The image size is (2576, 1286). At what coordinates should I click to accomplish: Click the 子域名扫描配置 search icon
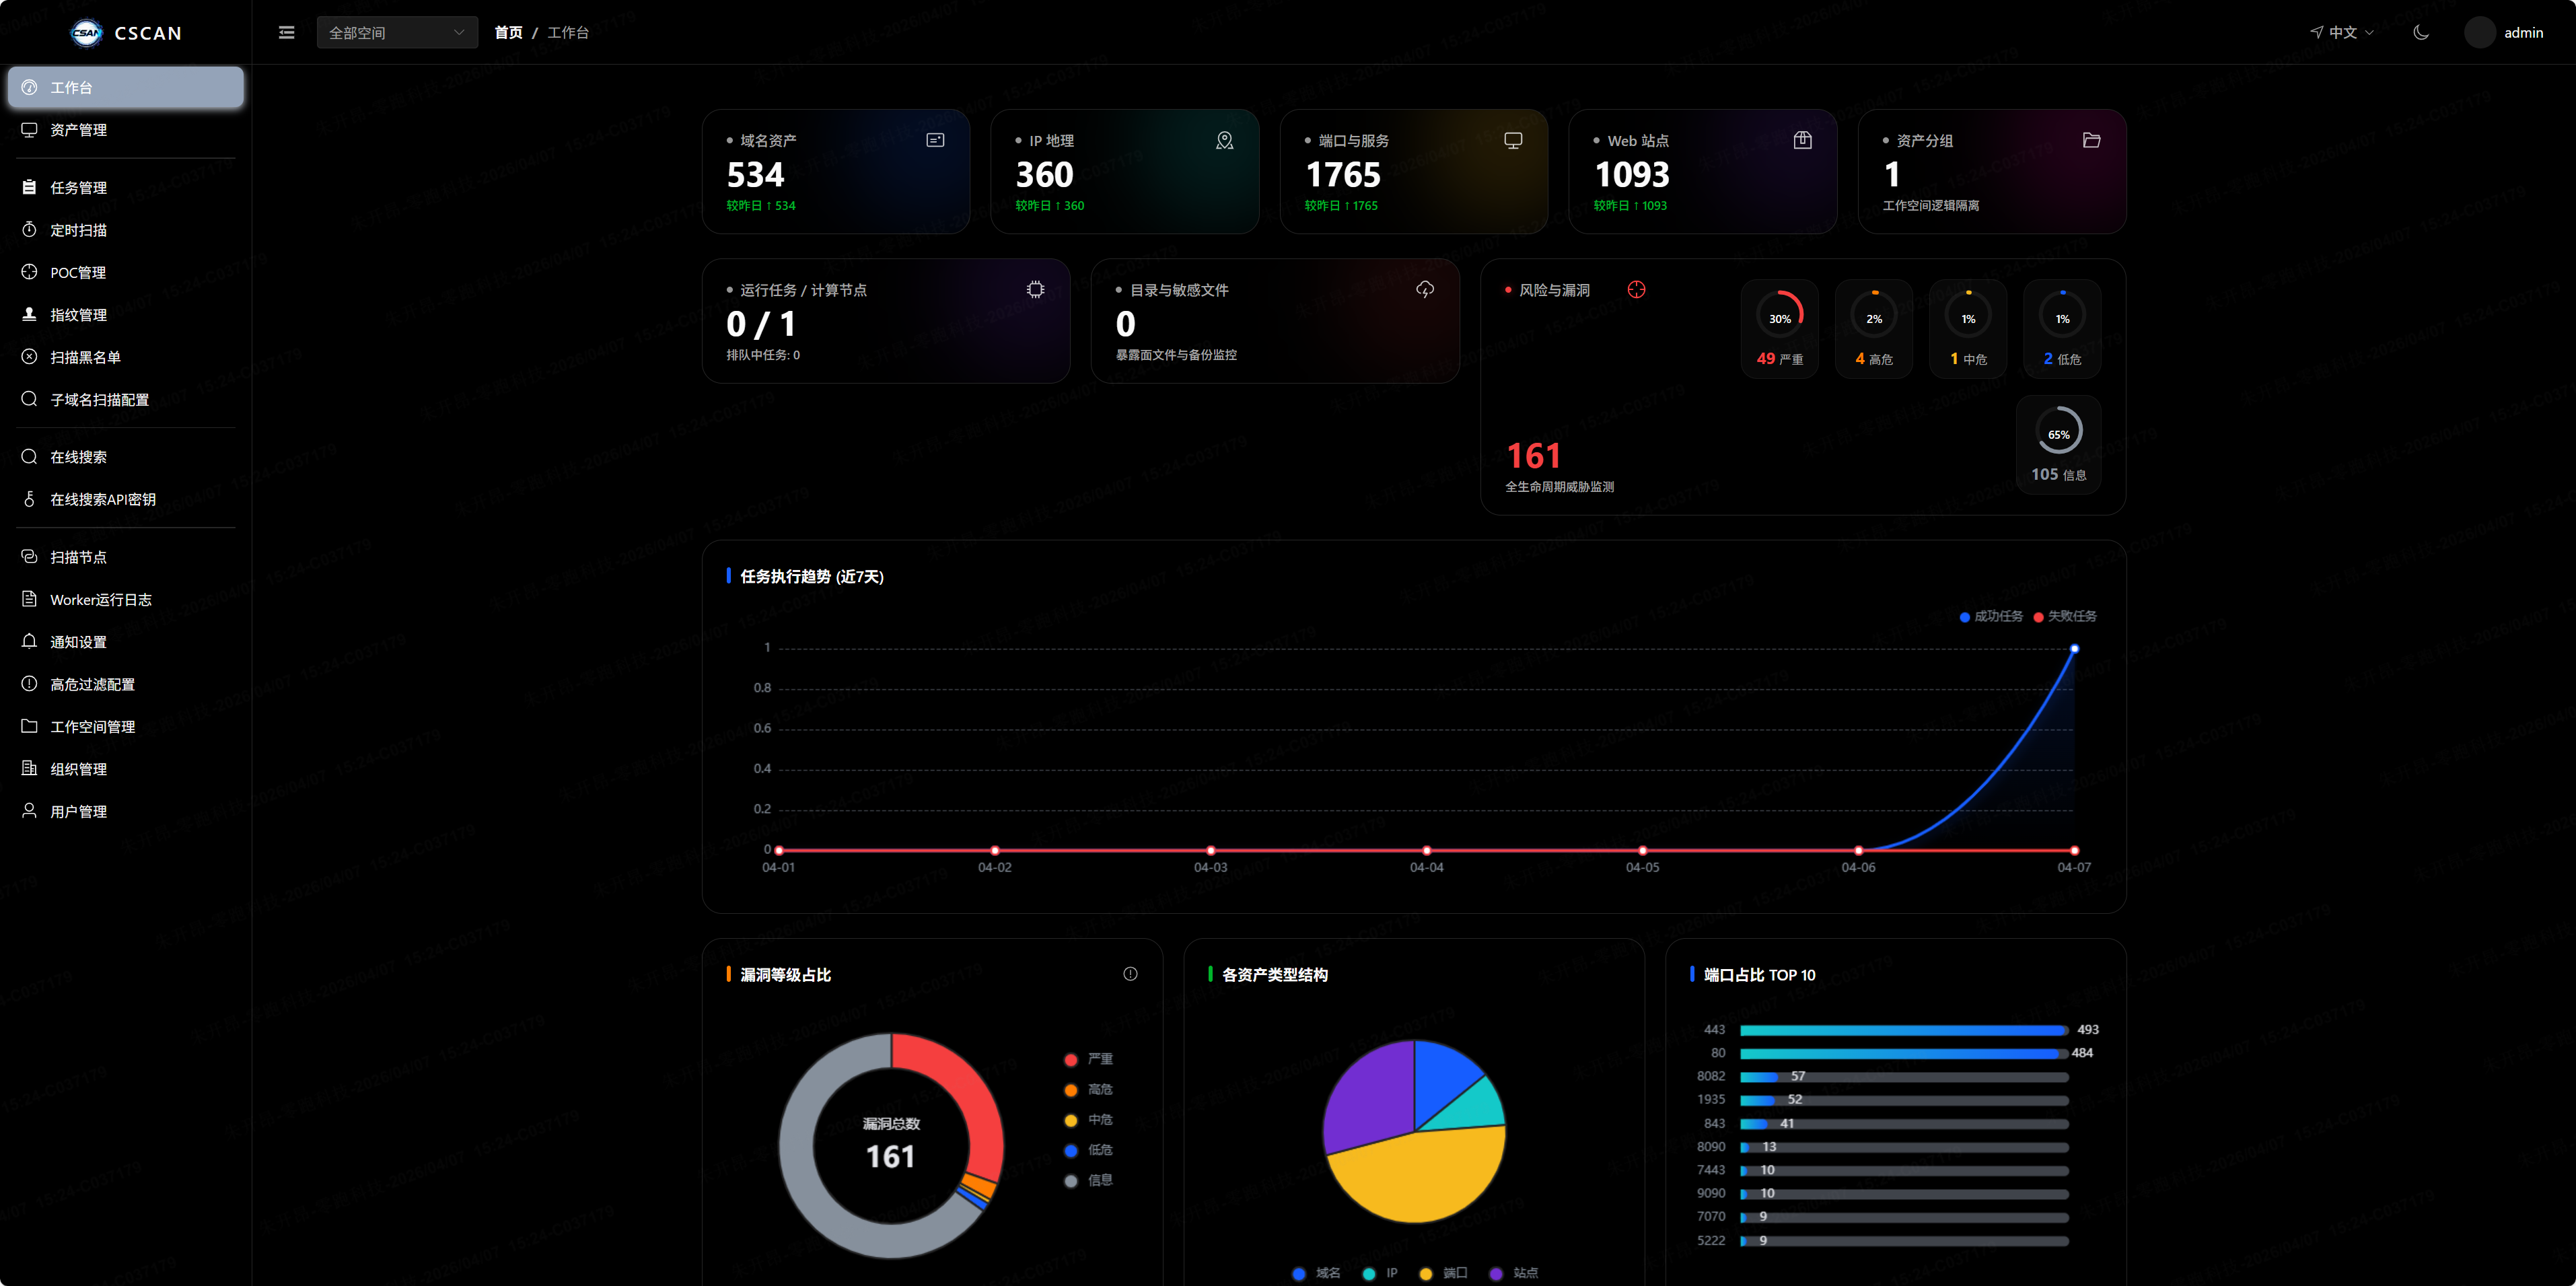coord(29,399)
